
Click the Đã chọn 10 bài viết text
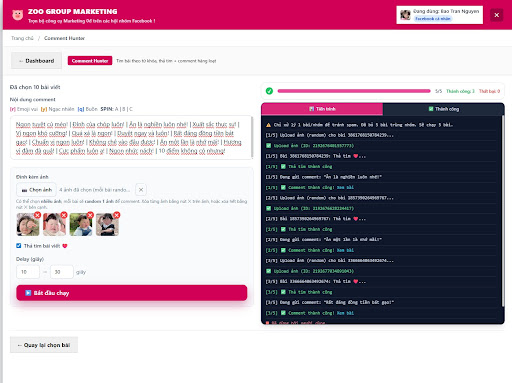click(x=35, y=87)
